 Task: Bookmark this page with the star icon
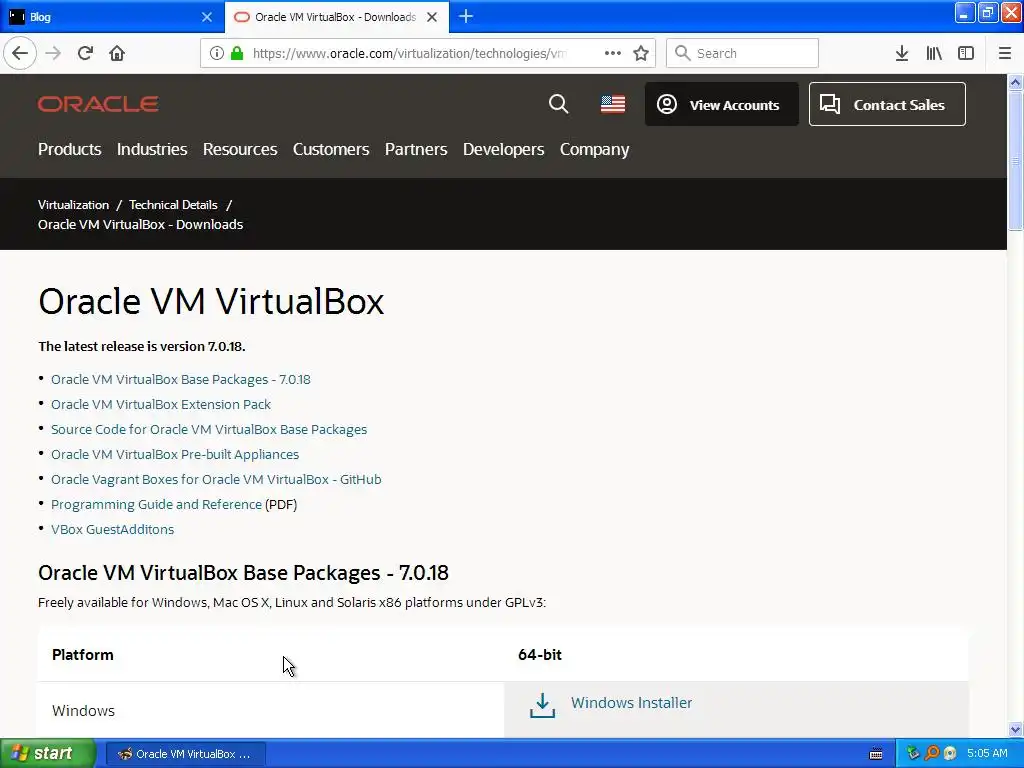pos(641,53)
